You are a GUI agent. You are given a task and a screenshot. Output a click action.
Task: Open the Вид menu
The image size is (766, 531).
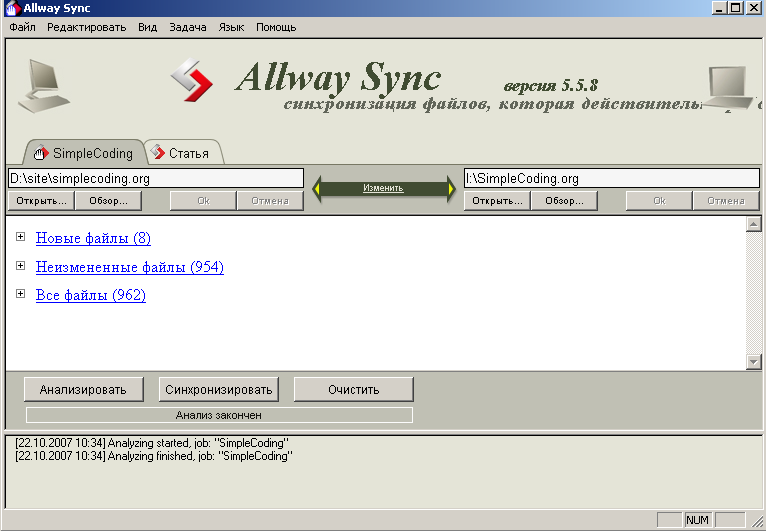tap(147, 27)
